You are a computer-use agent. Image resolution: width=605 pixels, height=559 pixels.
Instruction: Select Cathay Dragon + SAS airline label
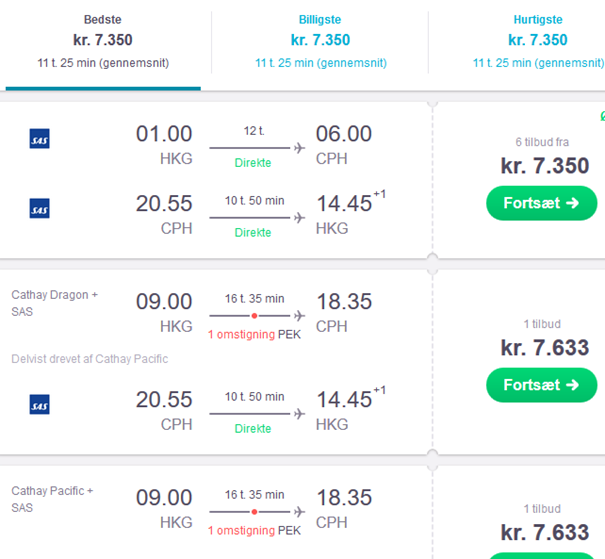coord(54,303)
